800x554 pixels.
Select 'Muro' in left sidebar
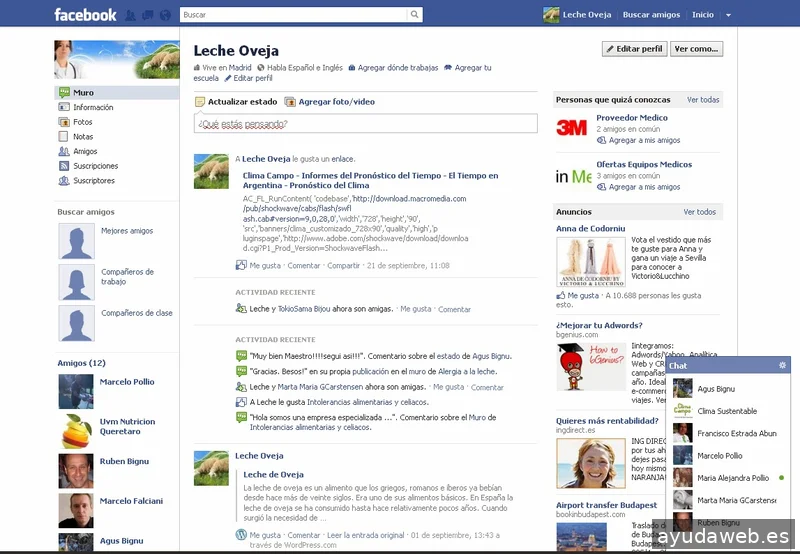coord(83,93)
